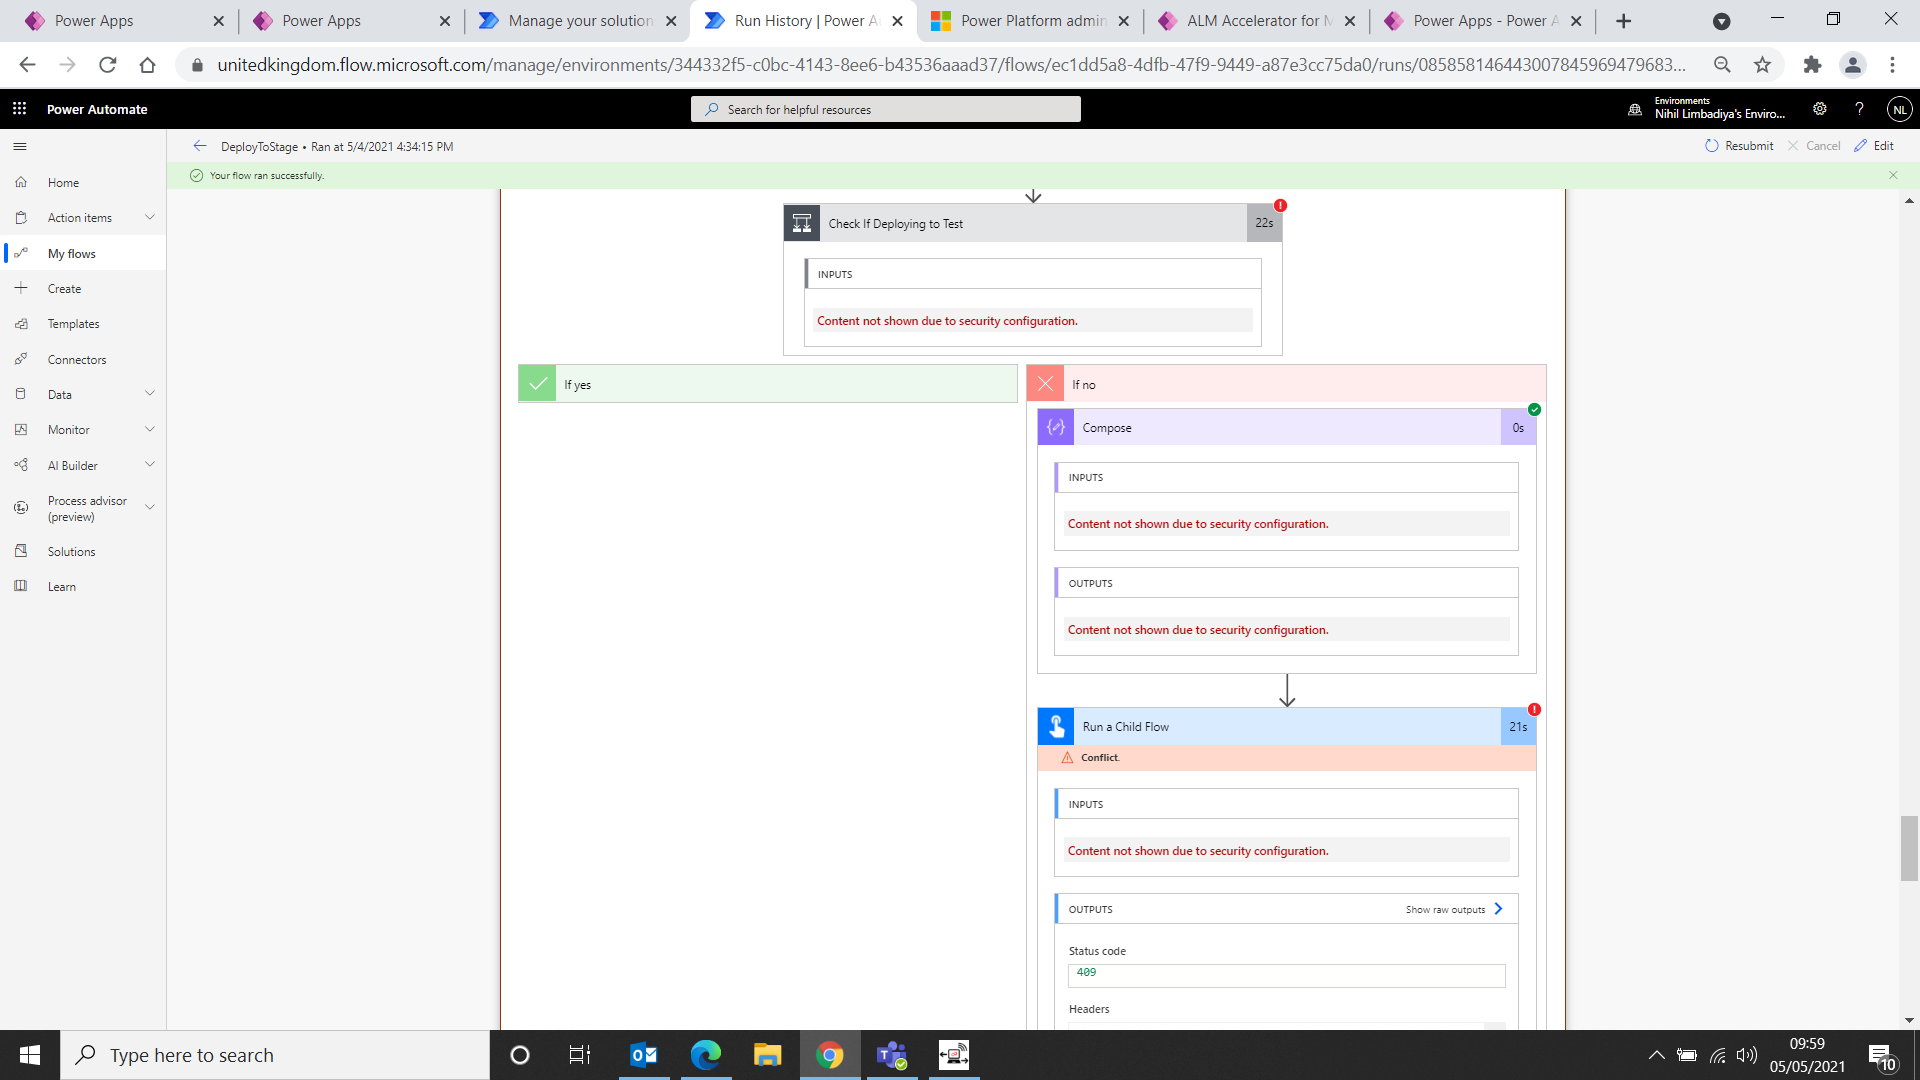Image resolution: width=1920 pixels, height=1080 pixels.
Task: Click the Windows Start button
Action: click(x=30, y=1055)
